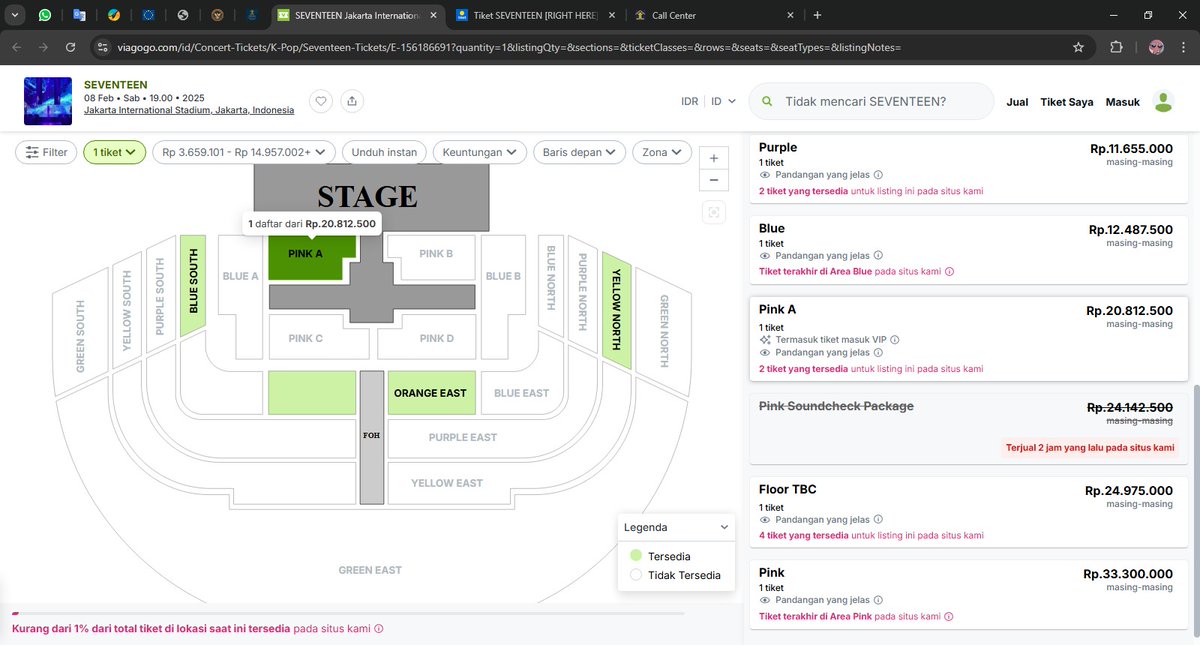Select the Pink A listing Rp.20.812.500
The width and height of the screenshot is (1200, 645).
click(x=970, y=339)
